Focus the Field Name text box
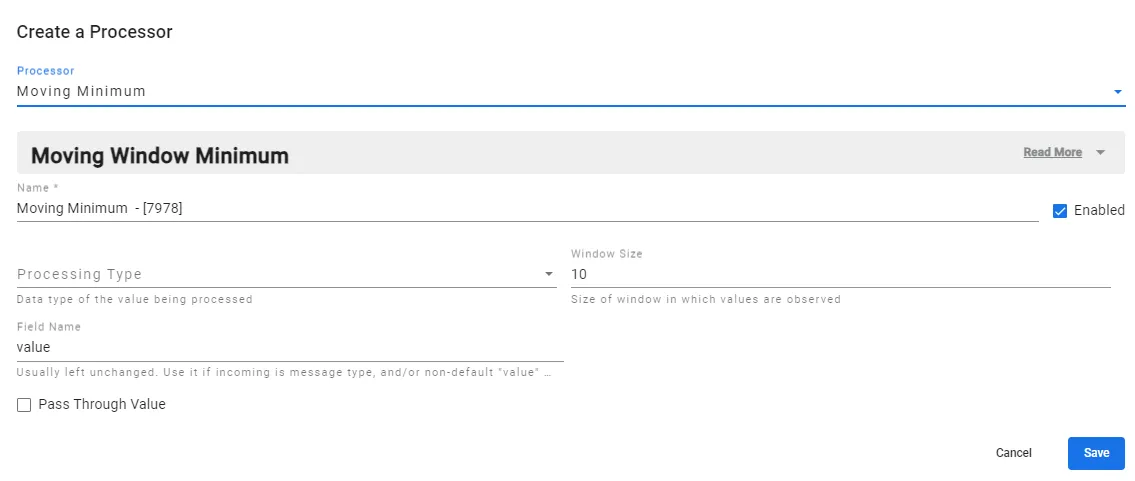The image size is (1135, 481). 289,347
